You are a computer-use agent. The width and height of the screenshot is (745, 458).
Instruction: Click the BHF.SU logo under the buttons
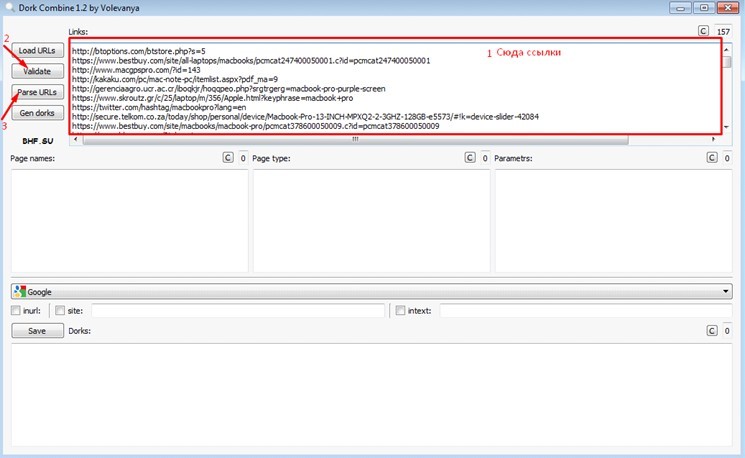pyautogui.click(x=37, y=141)
